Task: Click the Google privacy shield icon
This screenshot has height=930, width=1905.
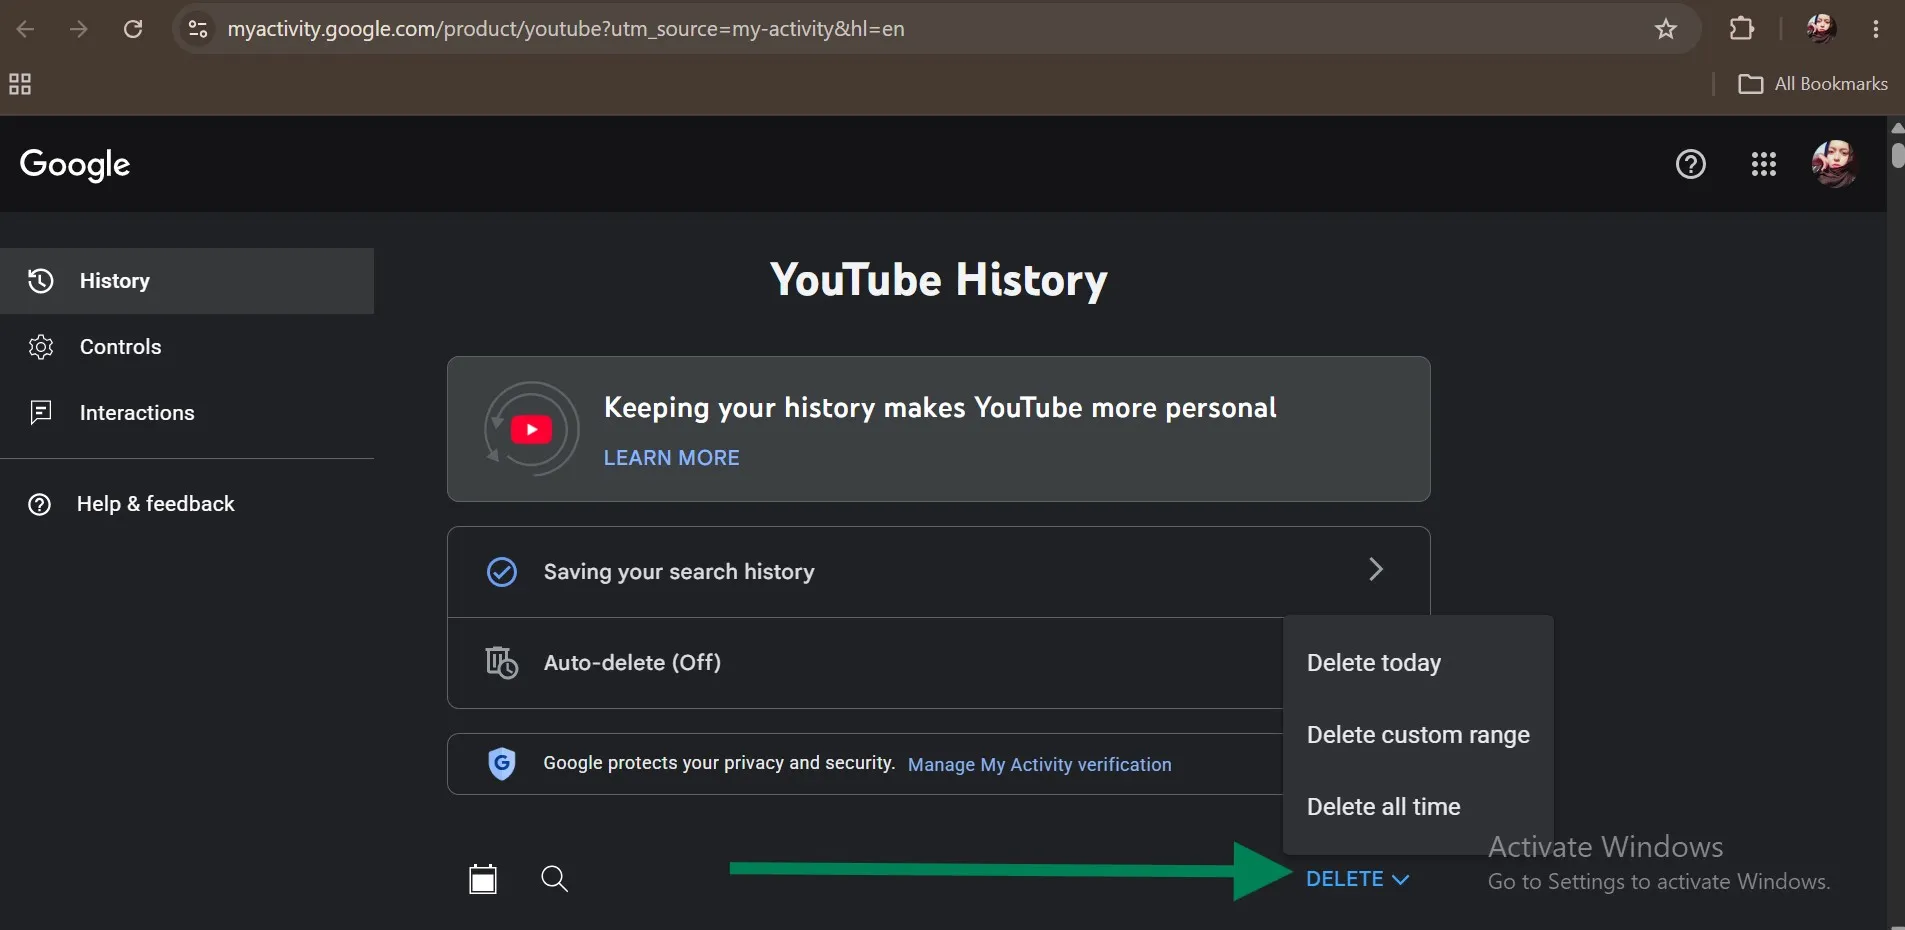Action: pos(501,764)
